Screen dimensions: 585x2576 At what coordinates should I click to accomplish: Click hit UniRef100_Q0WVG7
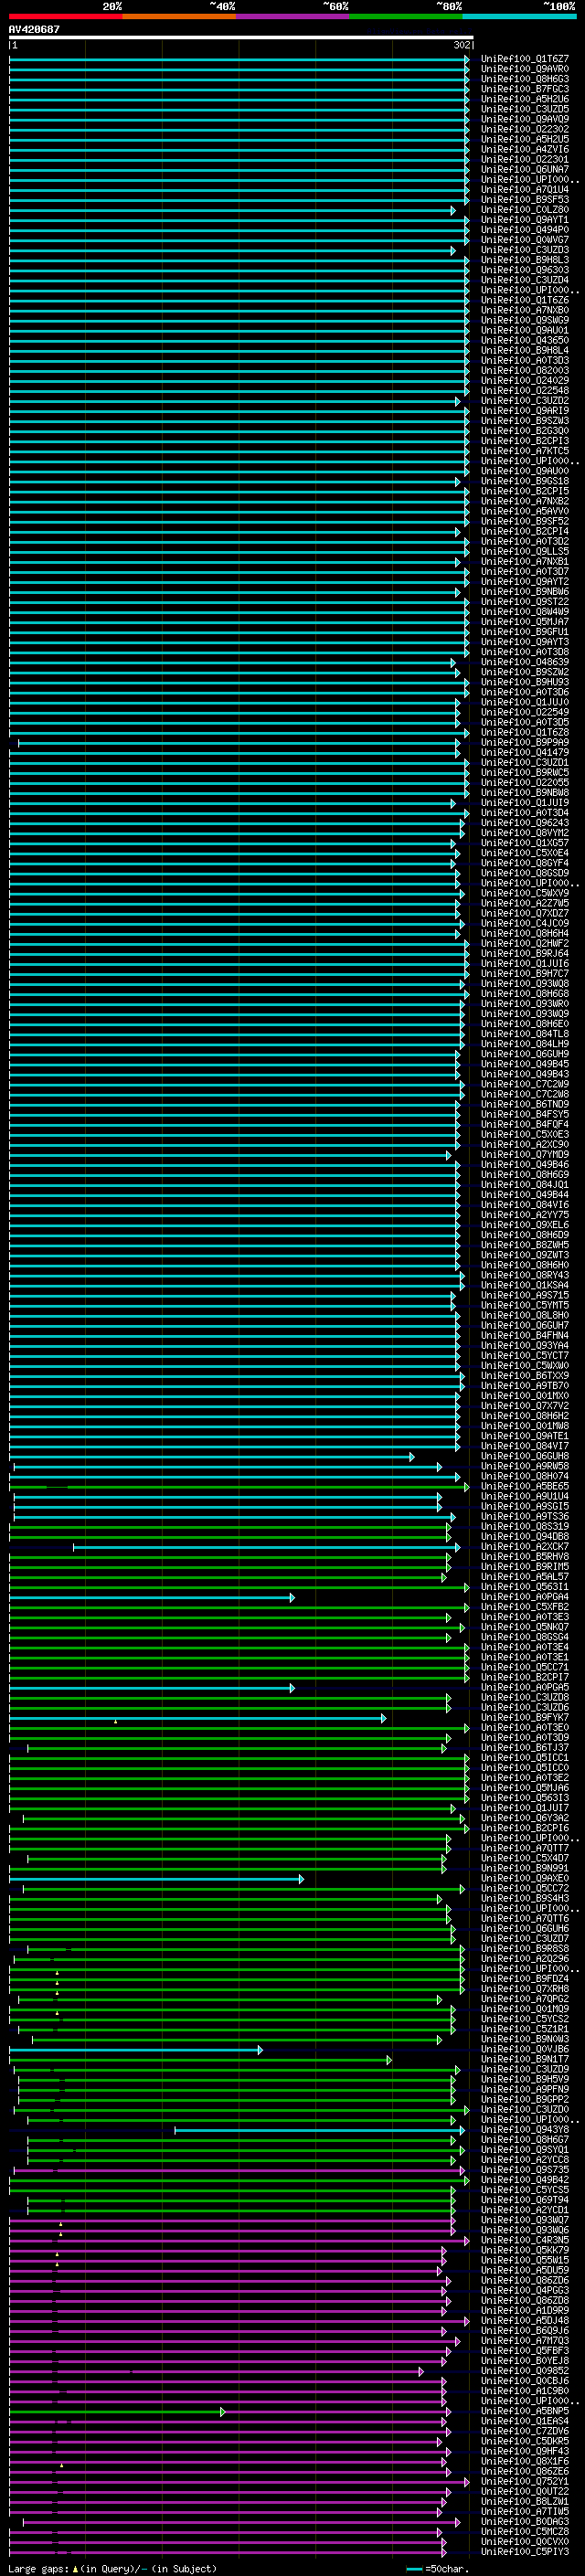point(525,240)
